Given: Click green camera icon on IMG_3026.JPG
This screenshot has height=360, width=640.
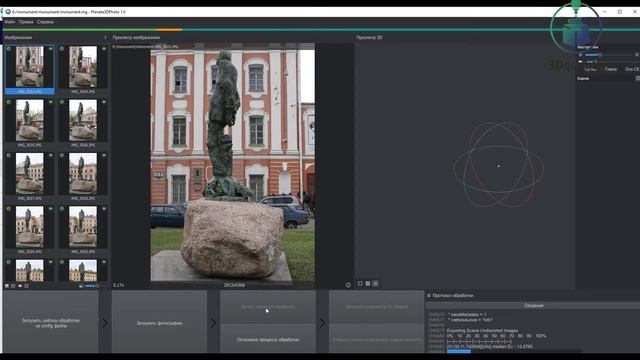Looking at the screenshot, I should pyautogui.click(x=104, y=102).
